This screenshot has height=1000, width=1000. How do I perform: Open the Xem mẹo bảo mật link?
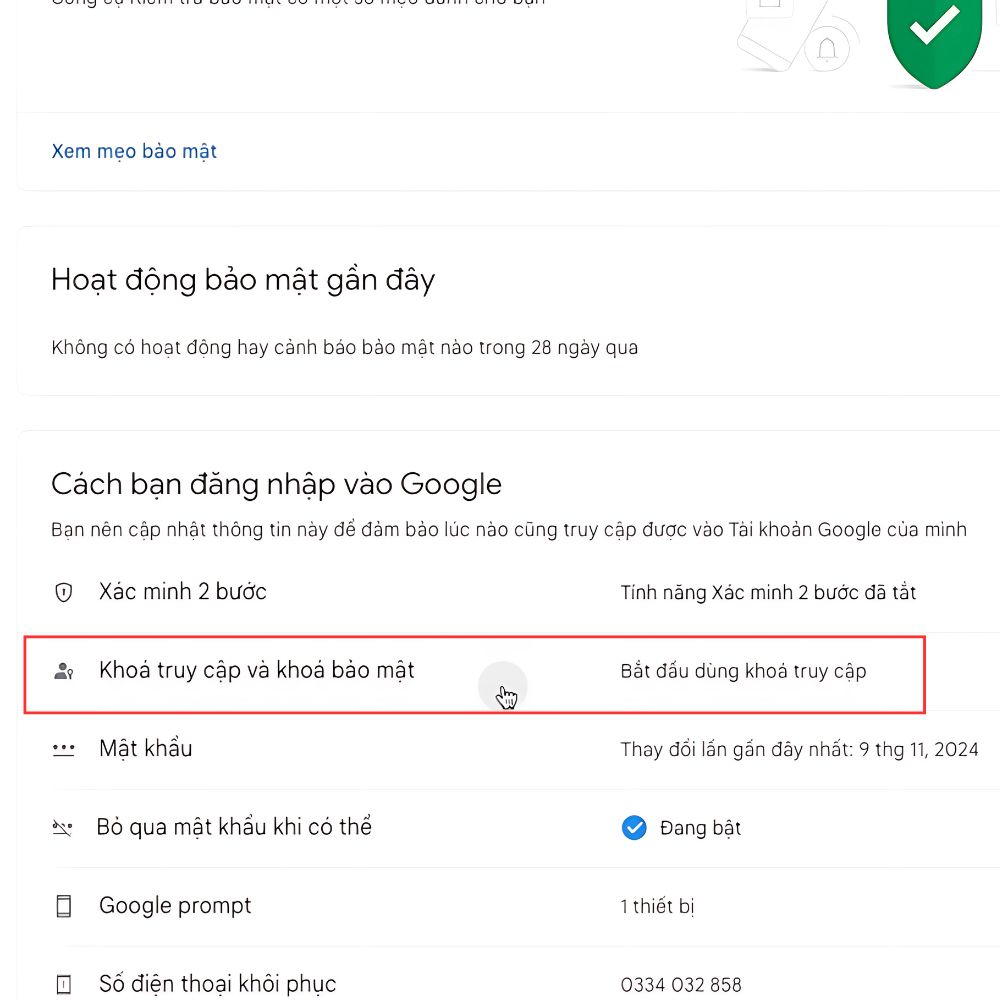click(134, 151)
